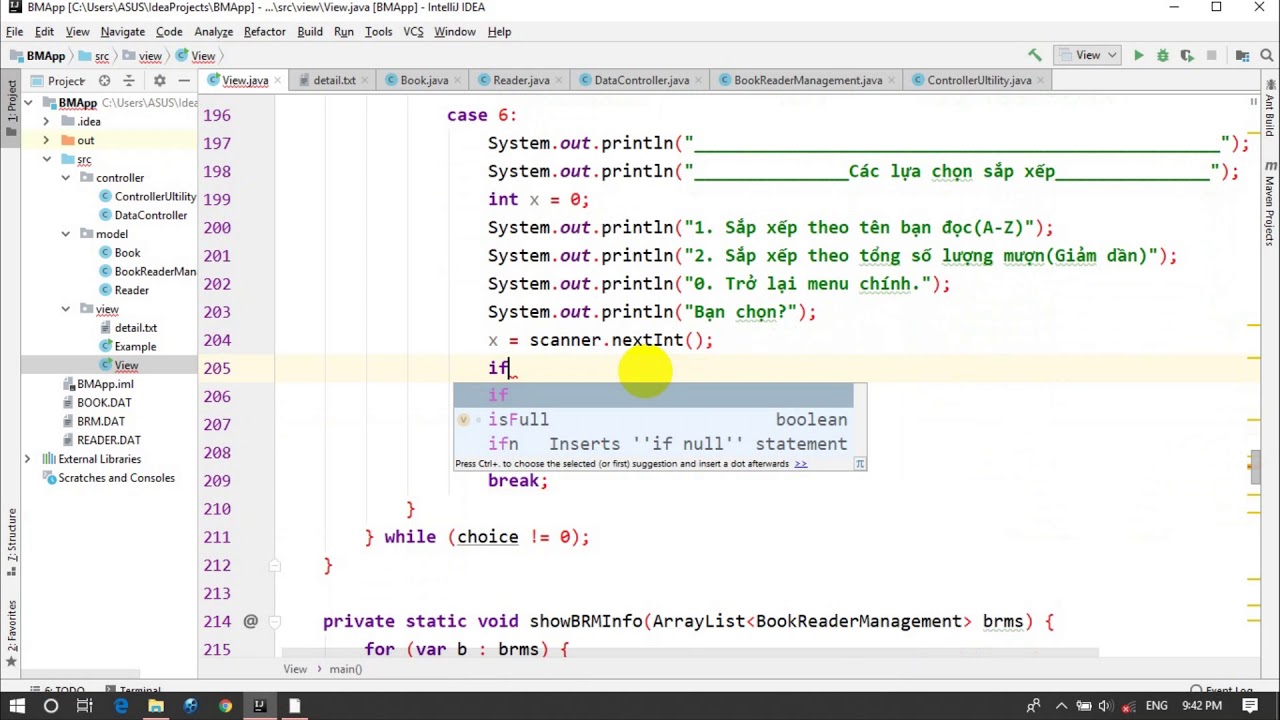Open Project panel settings gear
1280x720 pixels.
pyautogui.click(x=159, y=80)
